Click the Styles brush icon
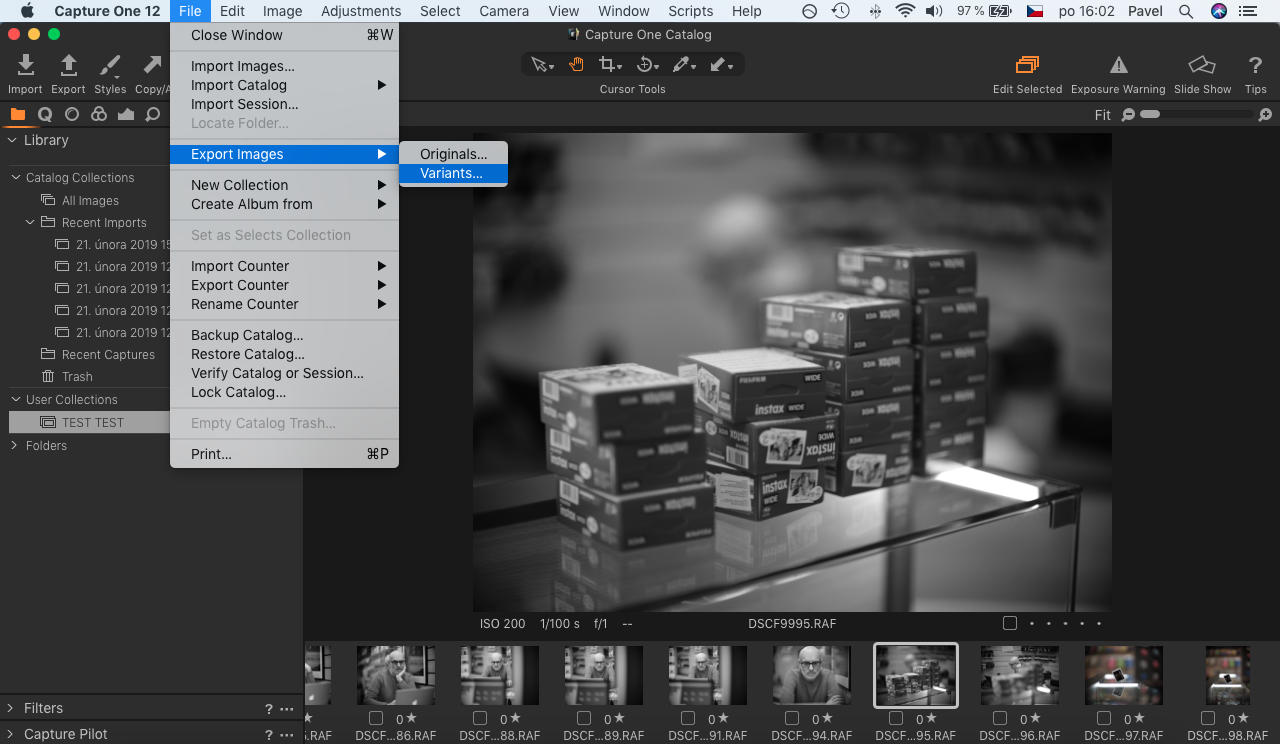Viewport: 1280px width, 744px height. coord(110,65)
